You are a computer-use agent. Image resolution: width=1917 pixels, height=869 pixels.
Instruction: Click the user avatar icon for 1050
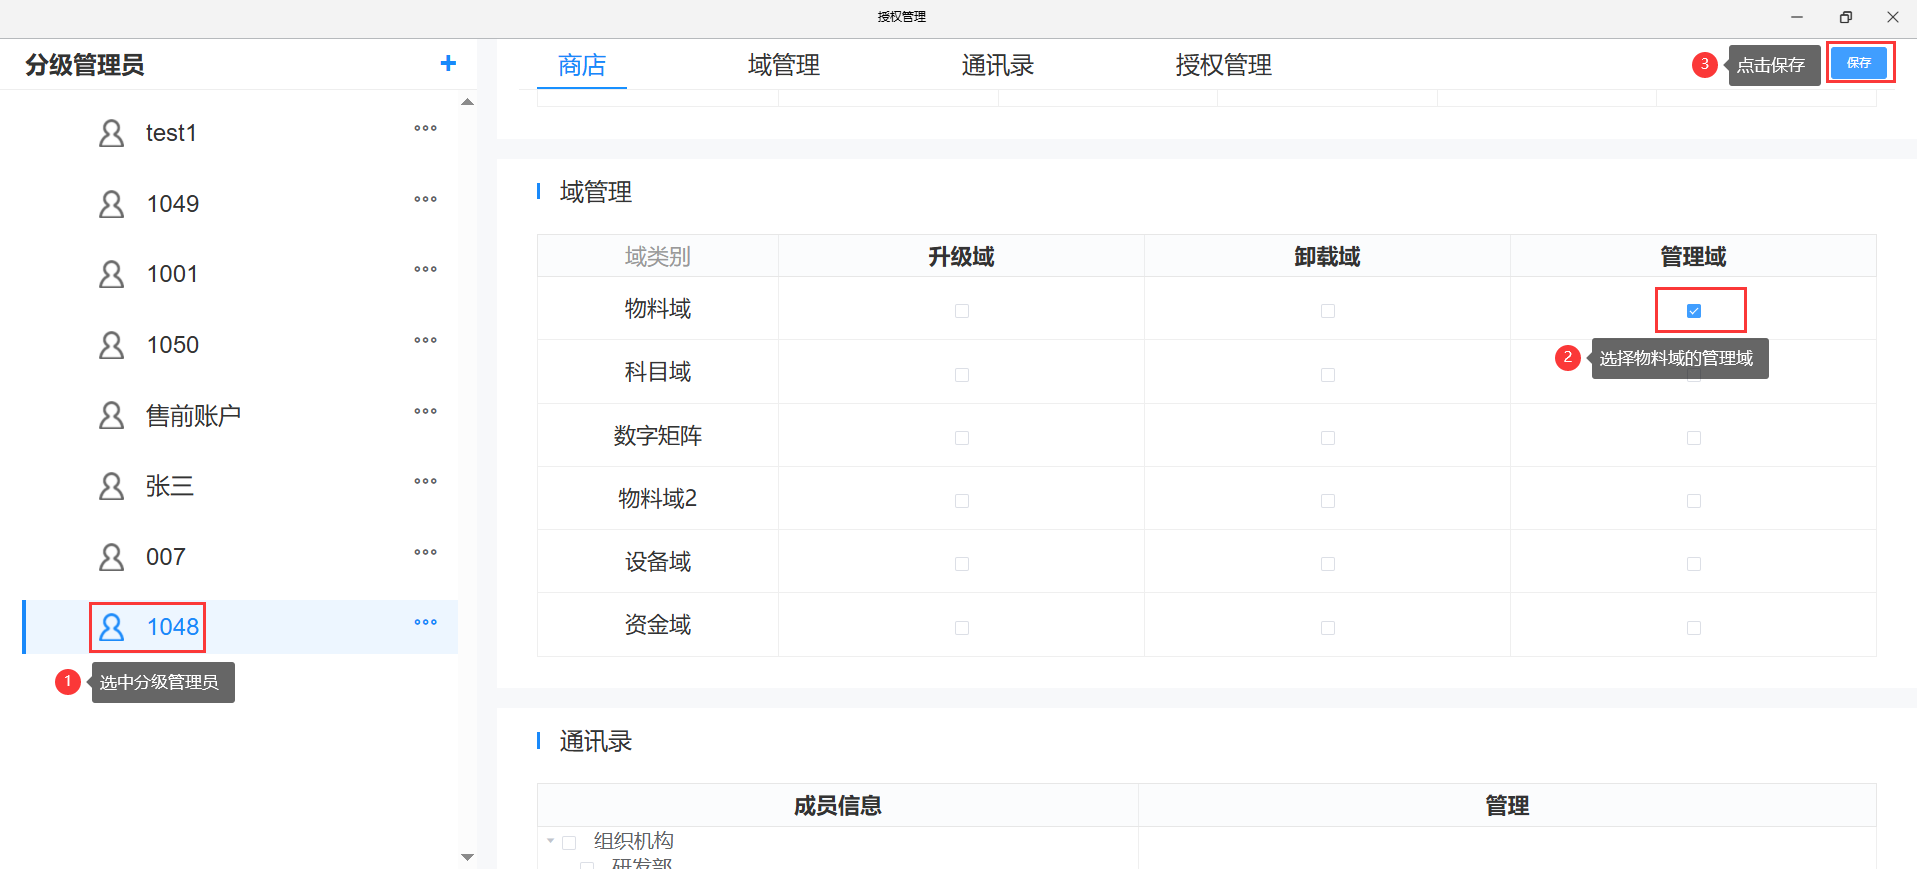coord(112,345)
